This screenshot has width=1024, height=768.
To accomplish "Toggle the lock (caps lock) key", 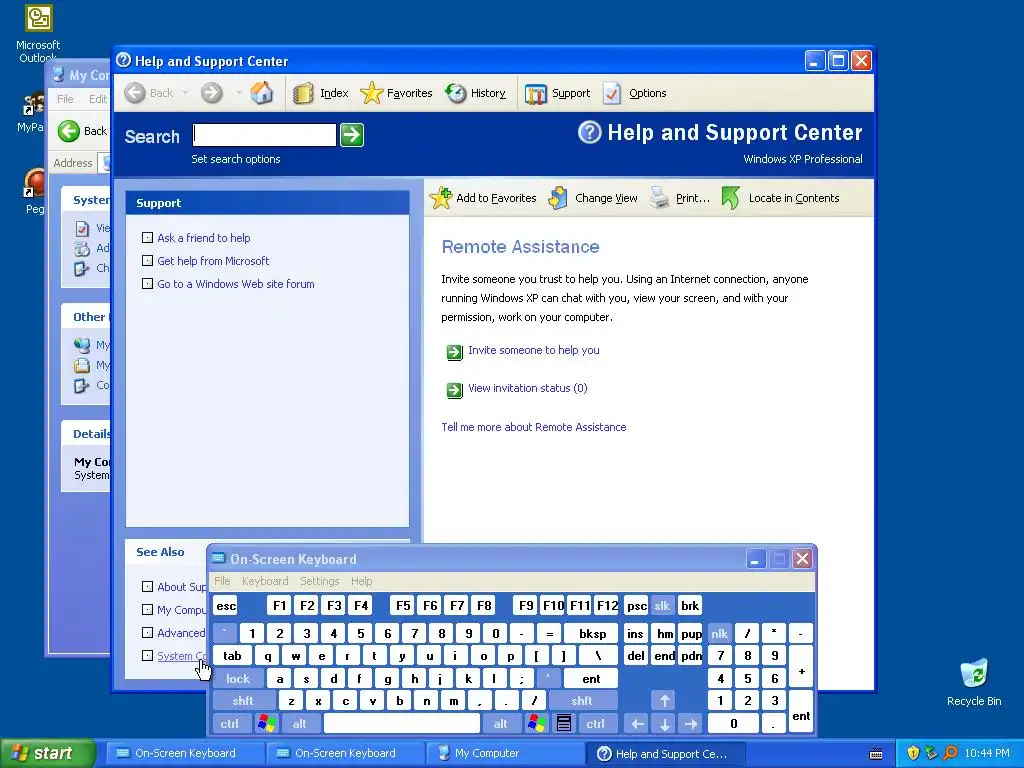I will click(x=238, y=679).
